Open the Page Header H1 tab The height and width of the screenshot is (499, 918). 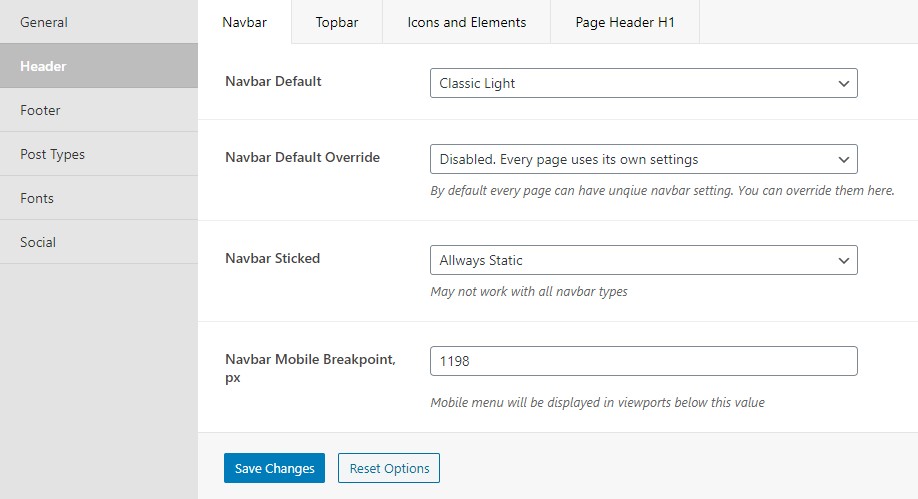625,22
